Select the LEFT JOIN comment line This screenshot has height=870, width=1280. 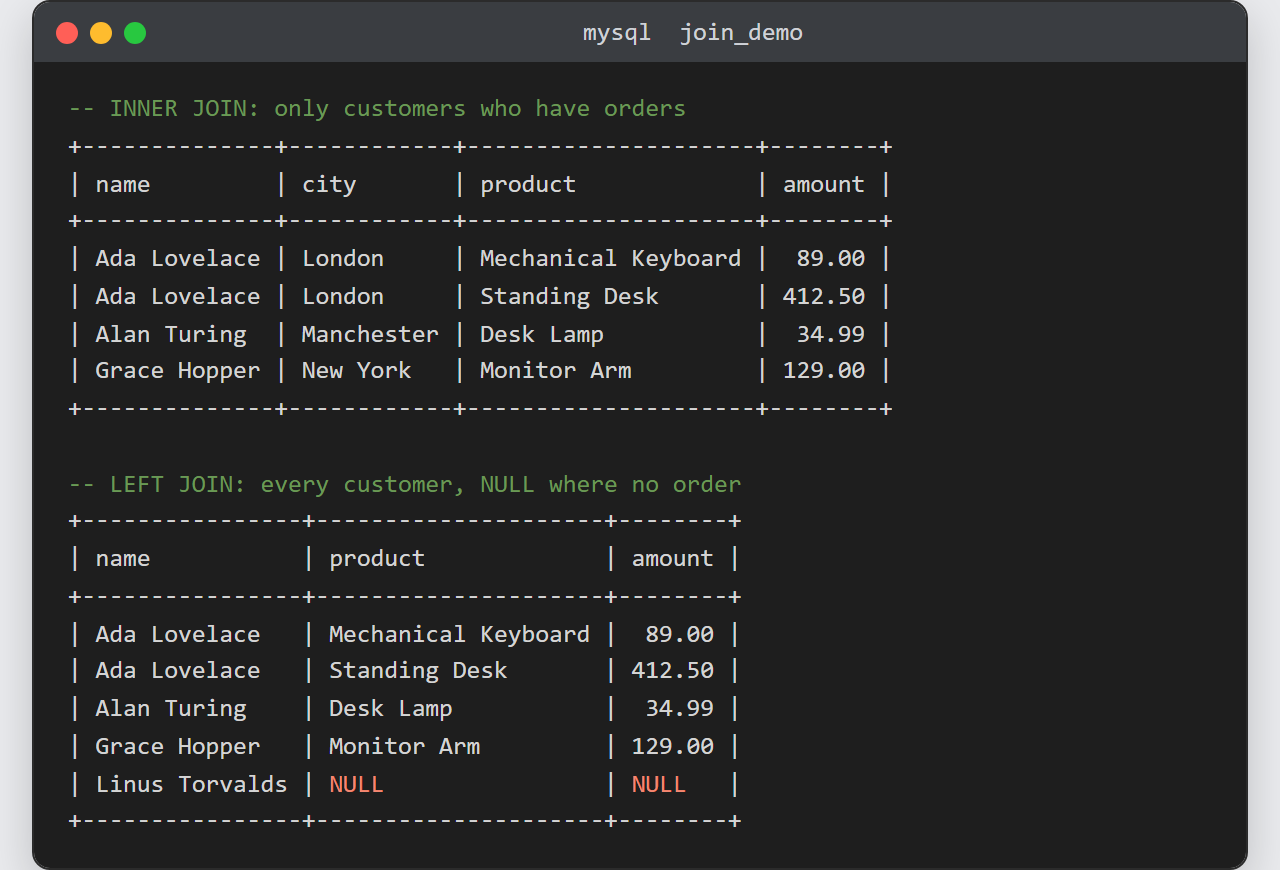(x=405, y=484)
